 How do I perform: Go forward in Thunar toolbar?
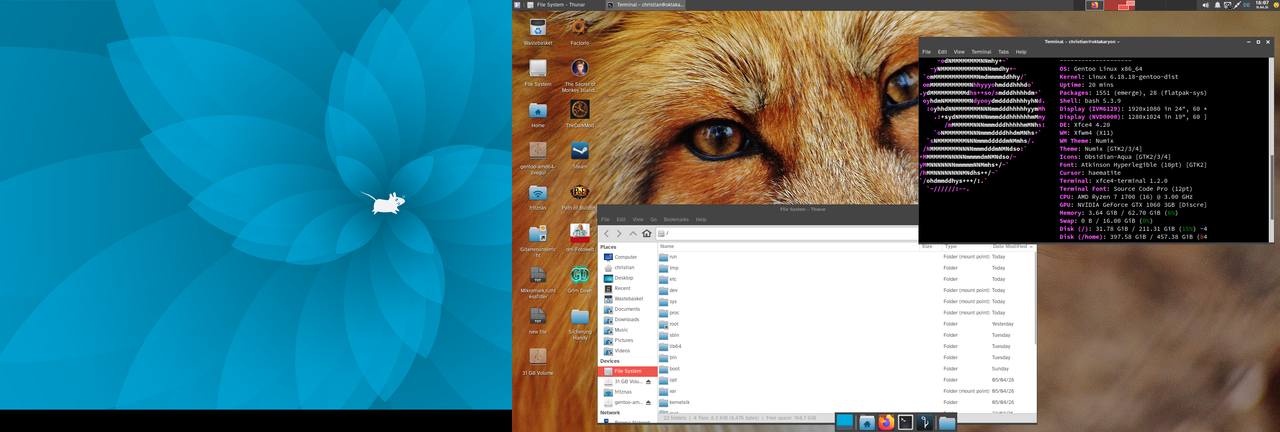pos(619,233)
